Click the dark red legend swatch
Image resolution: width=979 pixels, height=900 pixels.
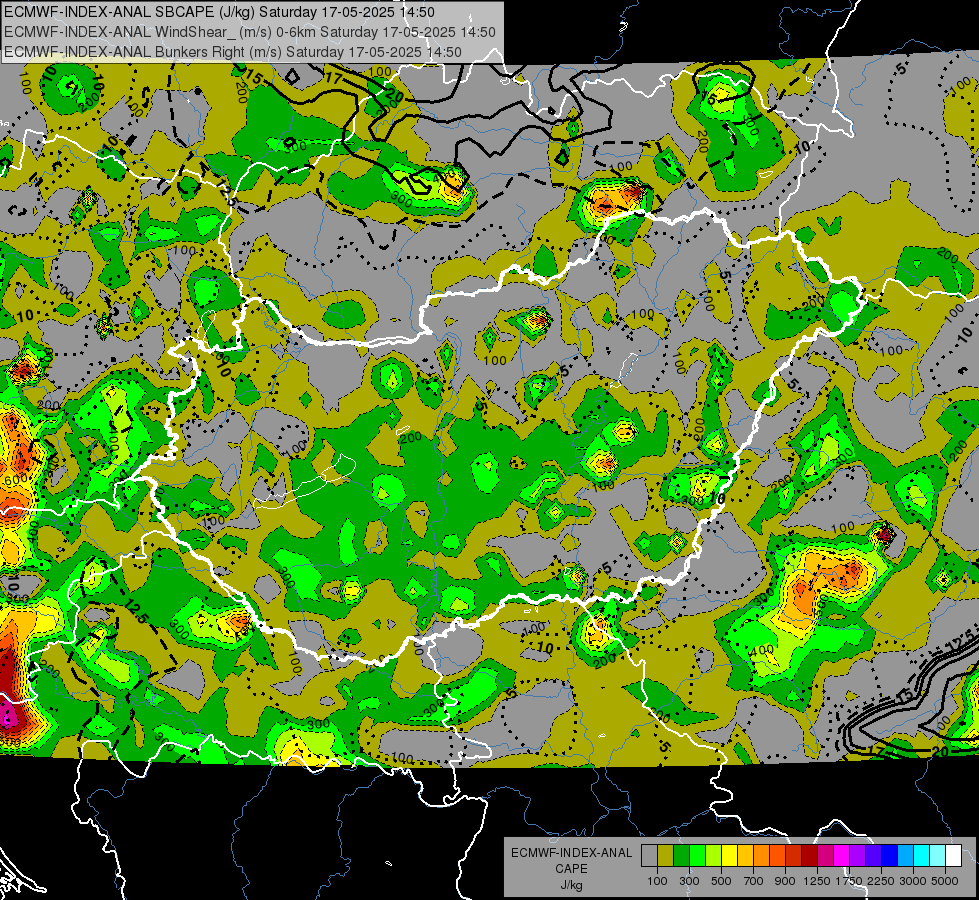pyautogui.click(x=809, y=855)
